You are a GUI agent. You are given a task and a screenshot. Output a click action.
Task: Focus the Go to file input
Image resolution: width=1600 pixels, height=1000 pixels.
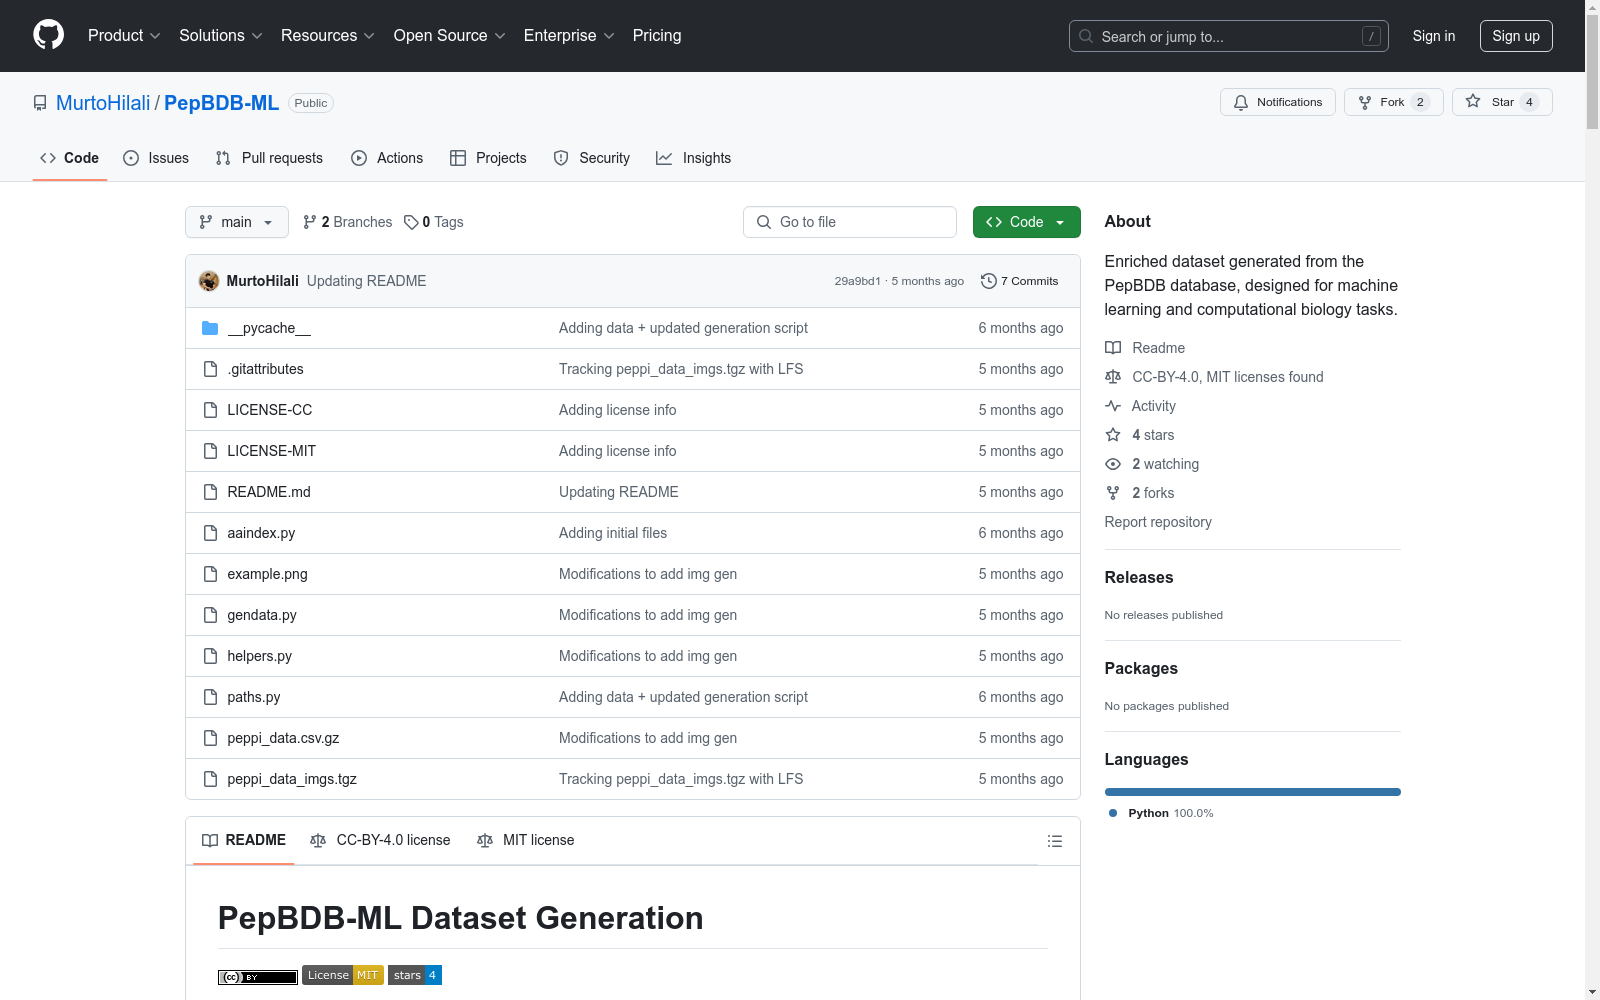[x=850, y=222]
